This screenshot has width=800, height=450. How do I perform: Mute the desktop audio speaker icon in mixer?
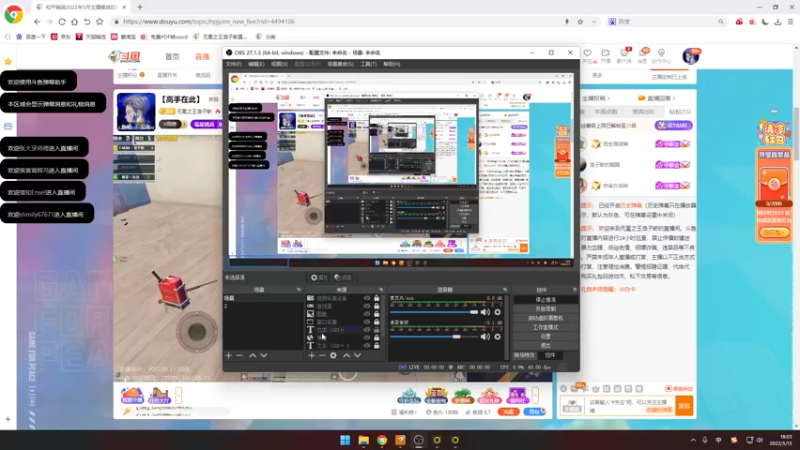[x=485, y=336]
